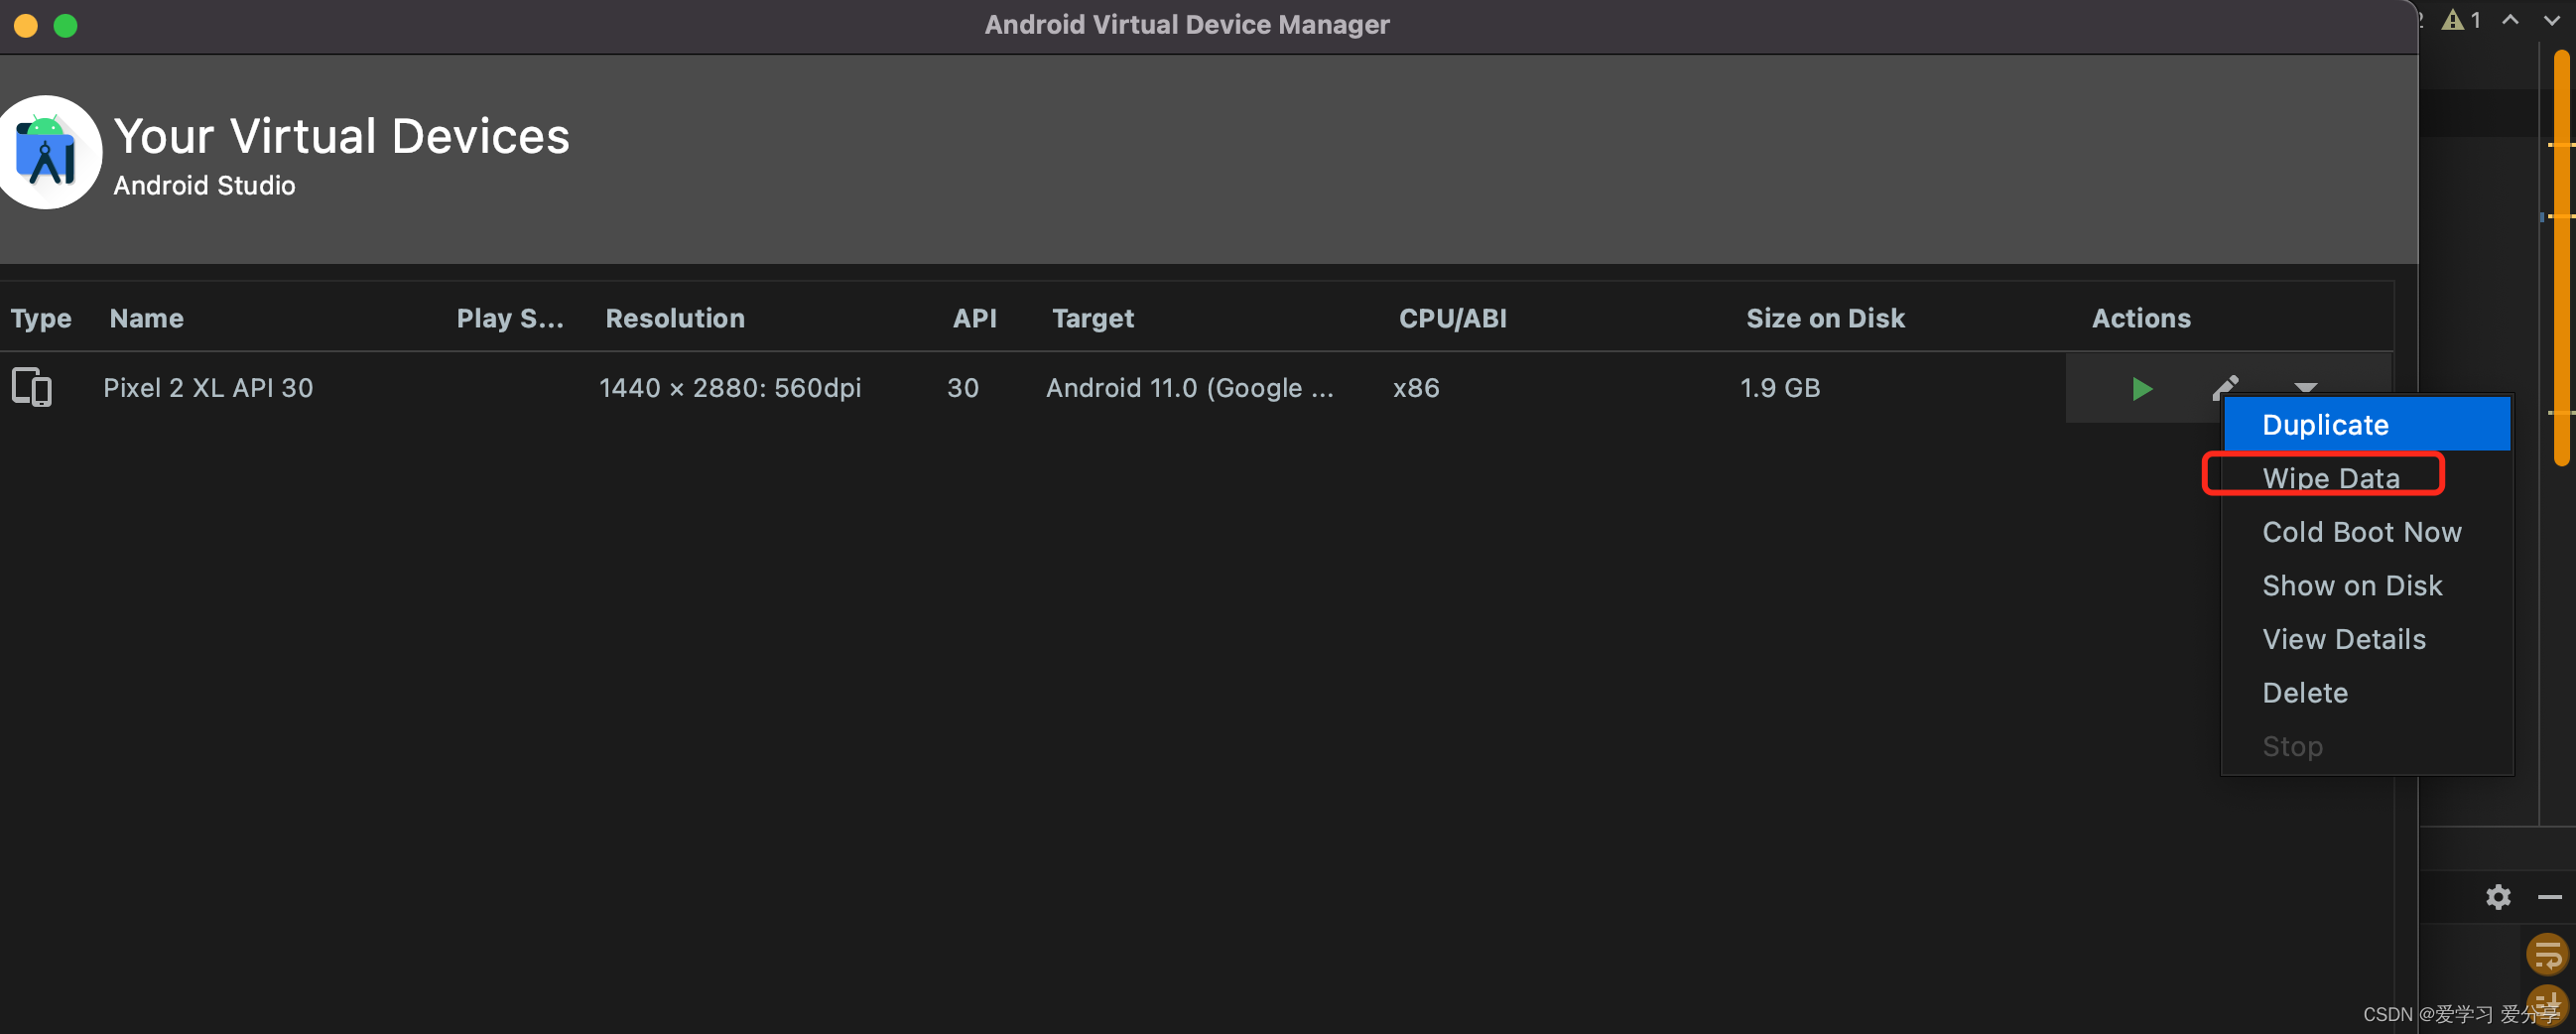This screenshot has width=2576, height=1034.
Task: Sort by the CPU/ABI column header
Action: coord(1452,318)
